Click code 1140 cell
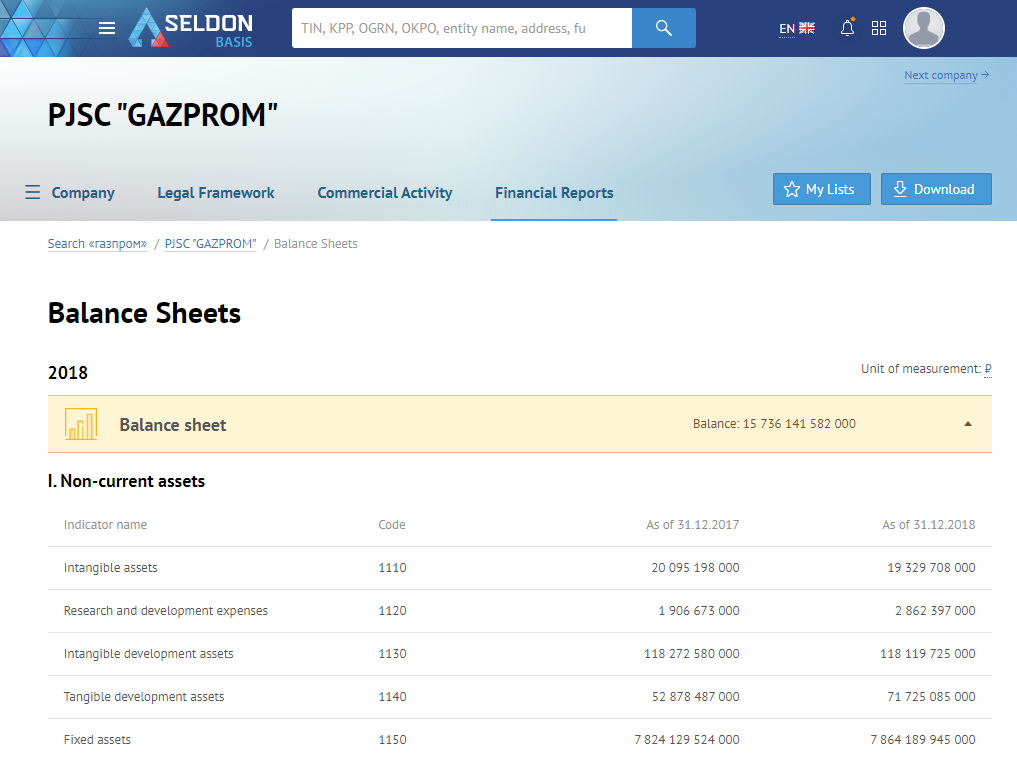 coord(392,696)
